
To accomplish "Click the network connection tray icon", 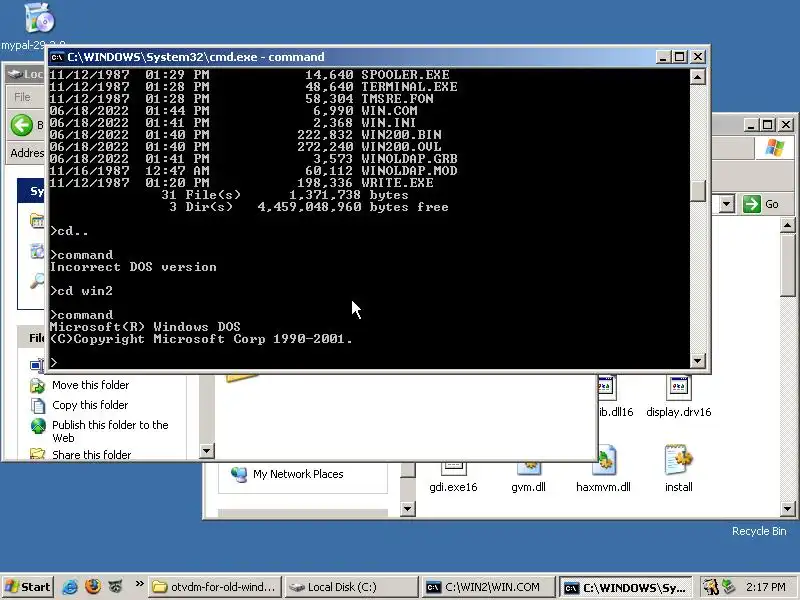I will (728, 587).
